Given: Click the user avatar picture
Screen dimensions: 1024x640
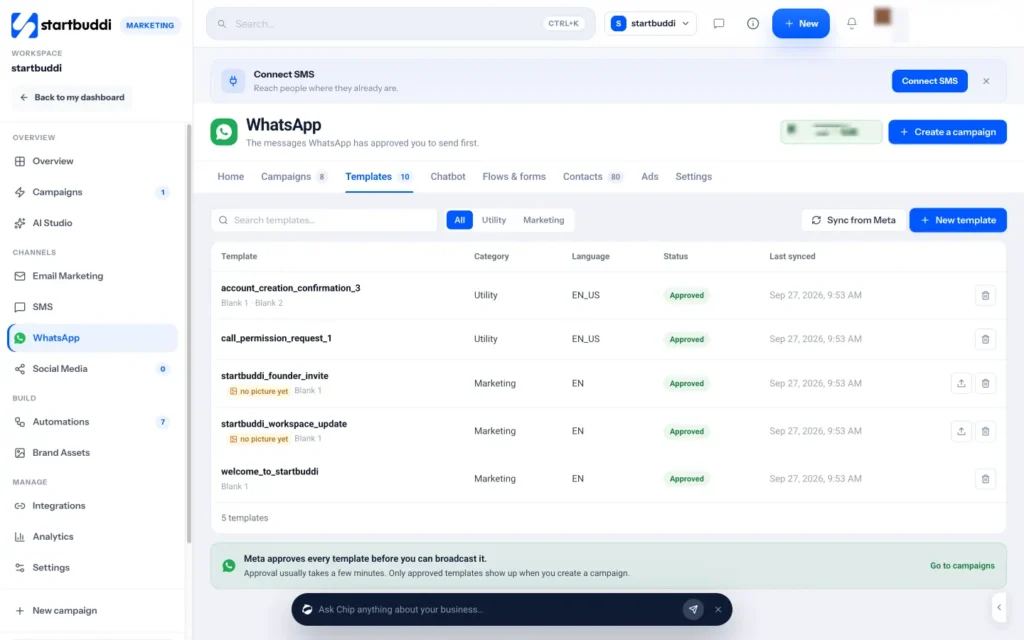Looking at the screenshot, I should (x=882, y=16).
